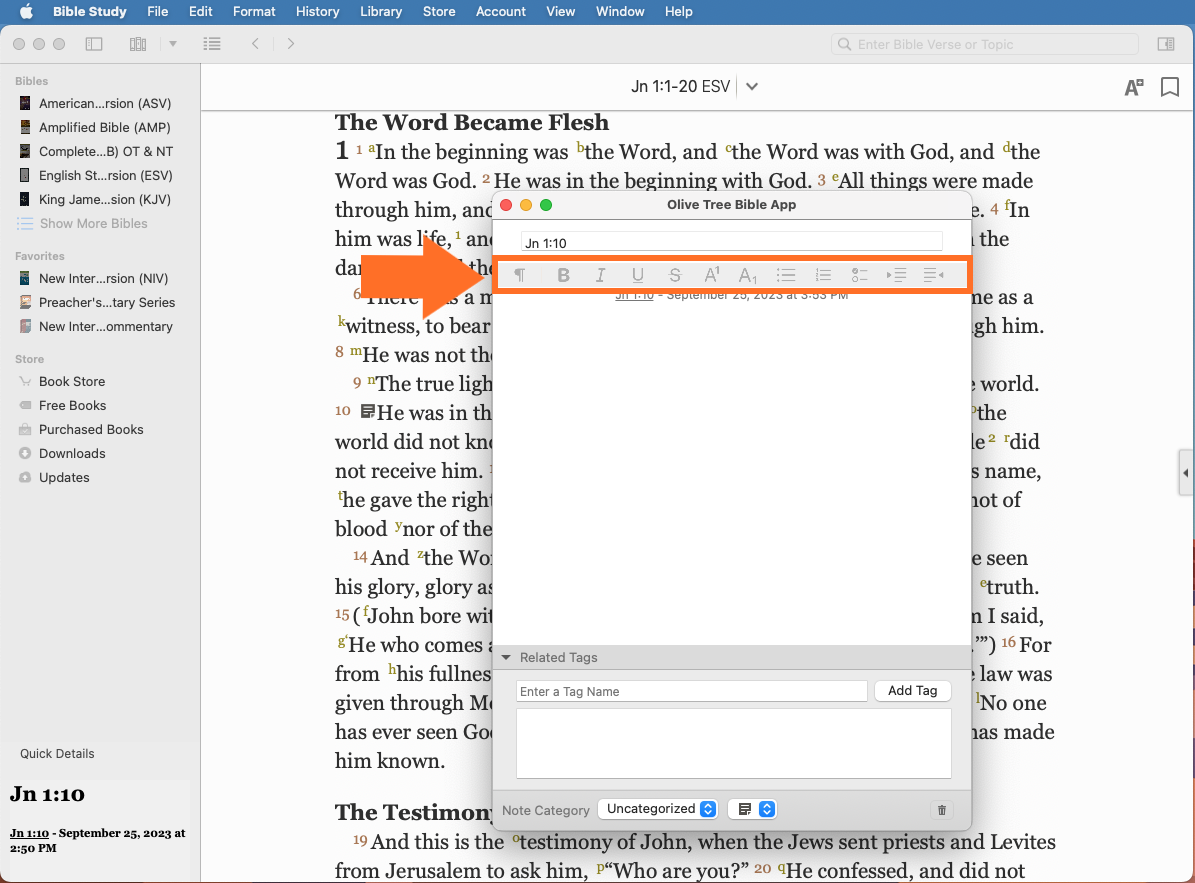Click Show More Bibles in the sidebar
This screenshot has height=883, width=1195.
click(93, 223)
